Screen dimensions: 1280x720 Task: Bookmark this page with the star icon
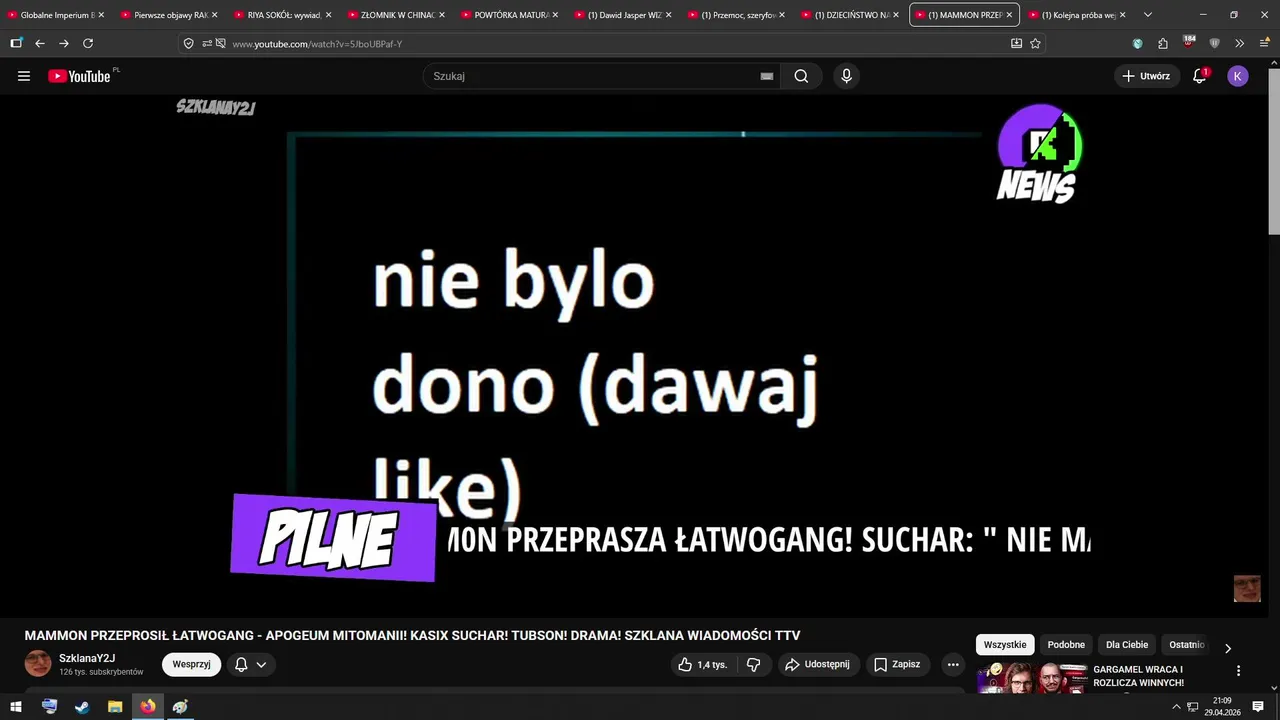(x=1035, y=44)
